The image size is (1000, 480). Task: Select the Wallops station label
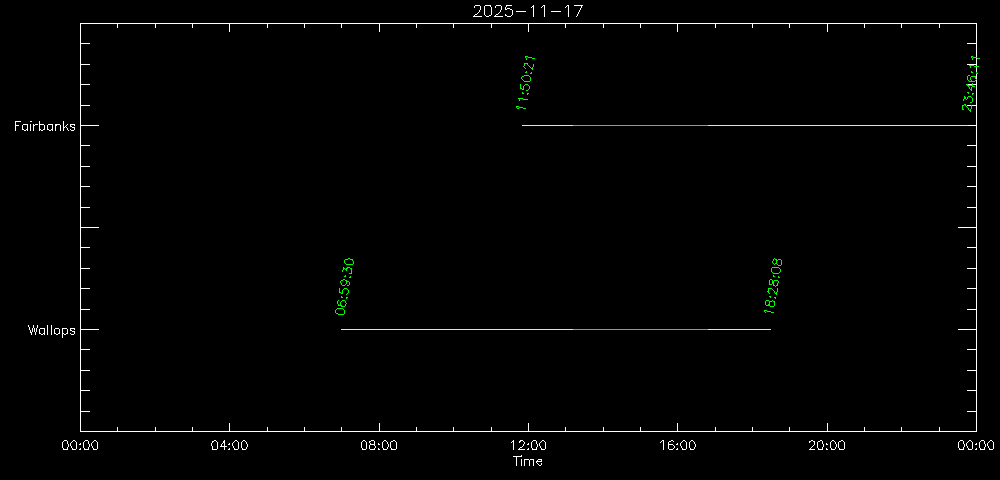[51, 330]
